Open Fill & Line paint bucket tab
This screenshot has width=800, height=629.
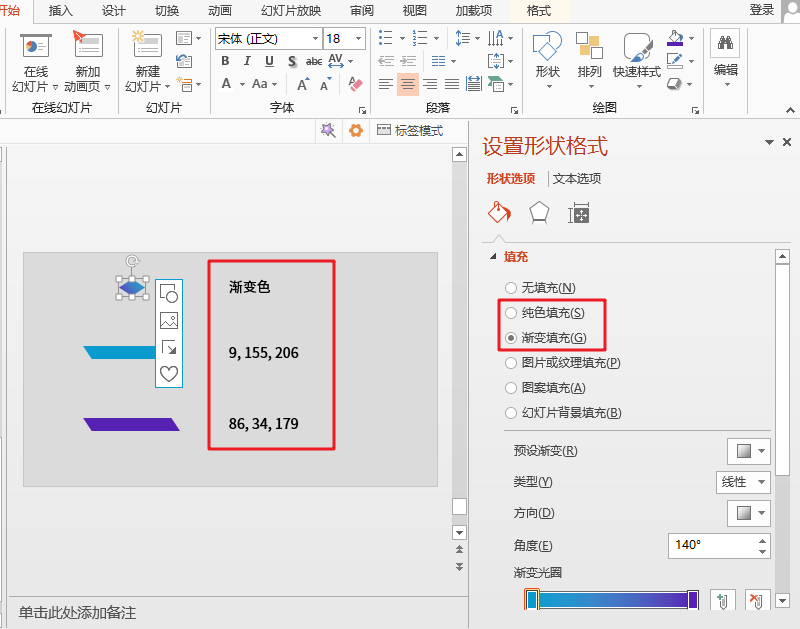point(499,213)
